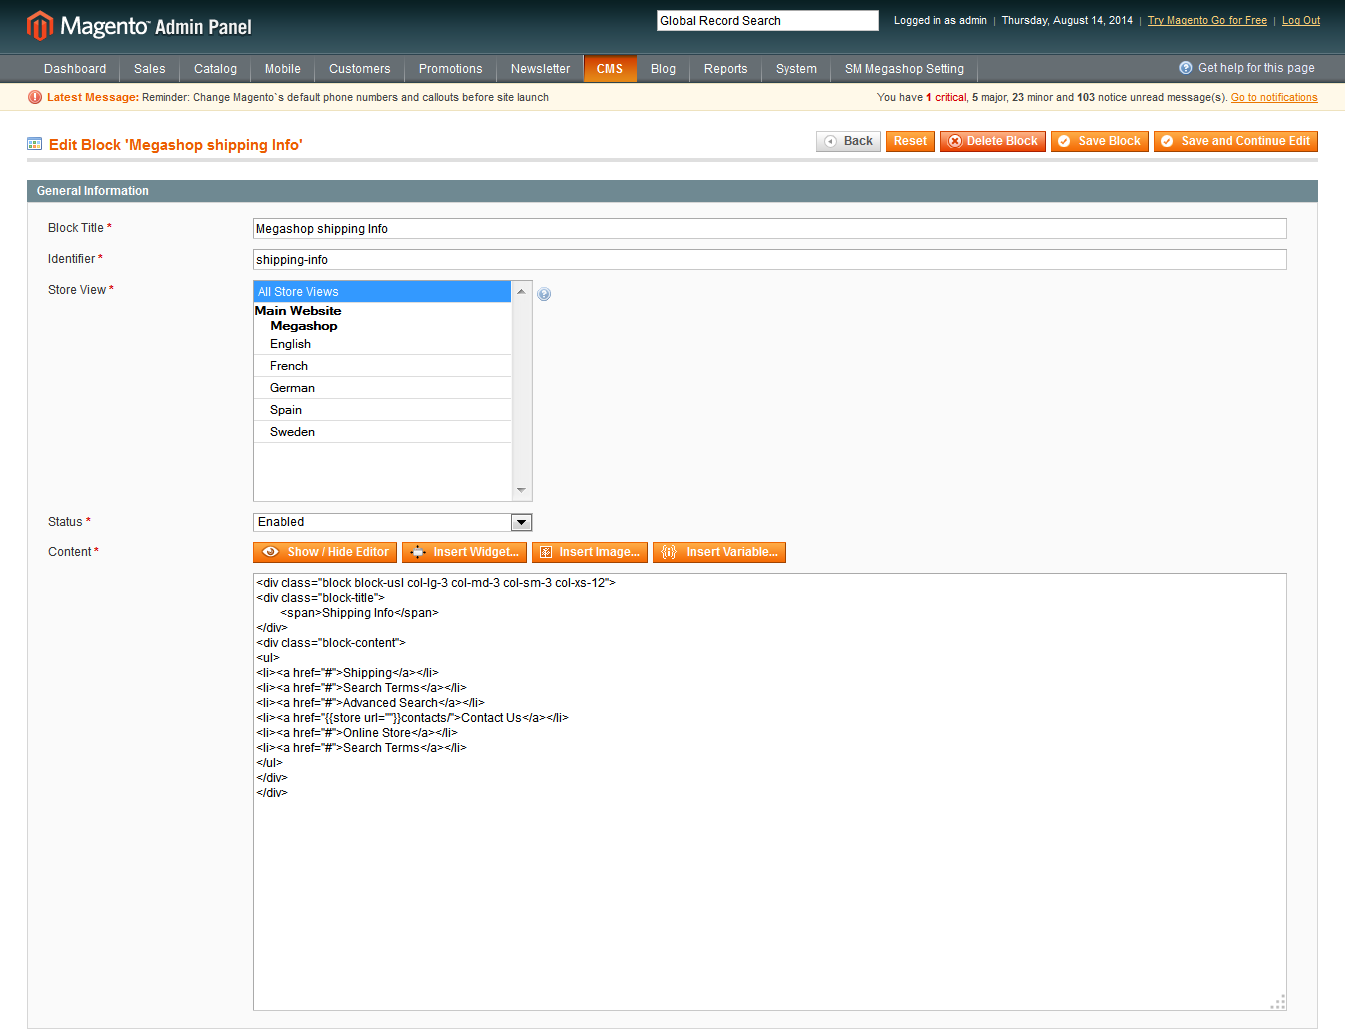The height and width of the screenshot is (1036, 1345).
Task: Select the Sweden store view
Action: (382, 432)
